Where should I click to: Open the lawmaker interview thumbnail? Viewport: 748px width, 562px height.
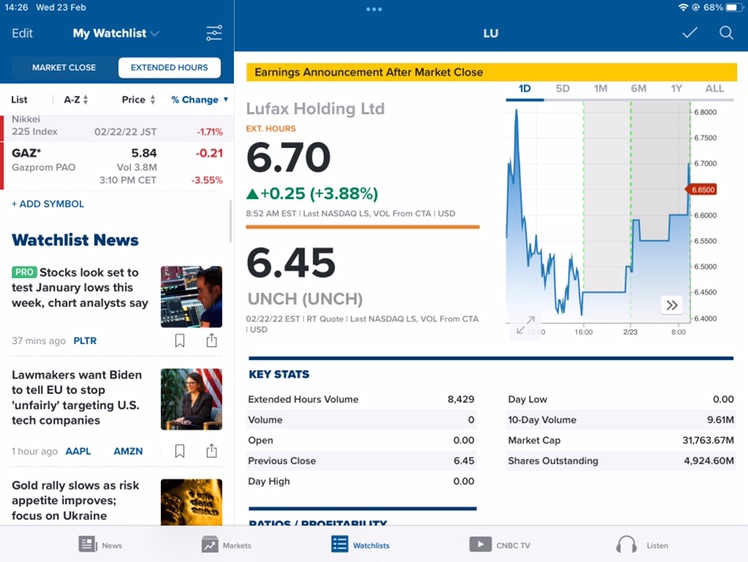[191, 399]
